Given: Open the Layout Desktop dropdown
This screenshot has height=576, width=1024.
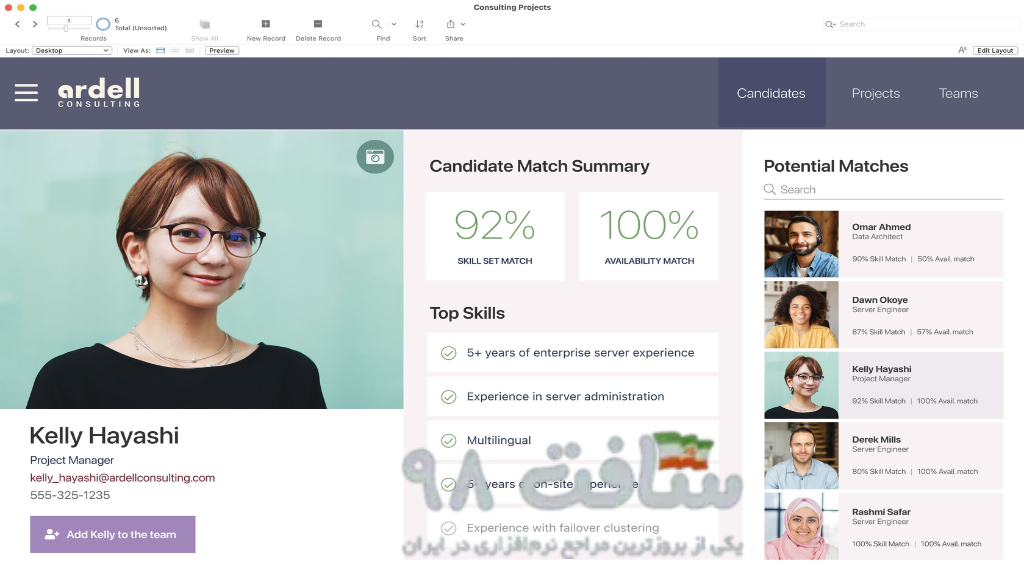Looking at the screenshot, I should tap(72, 50).
